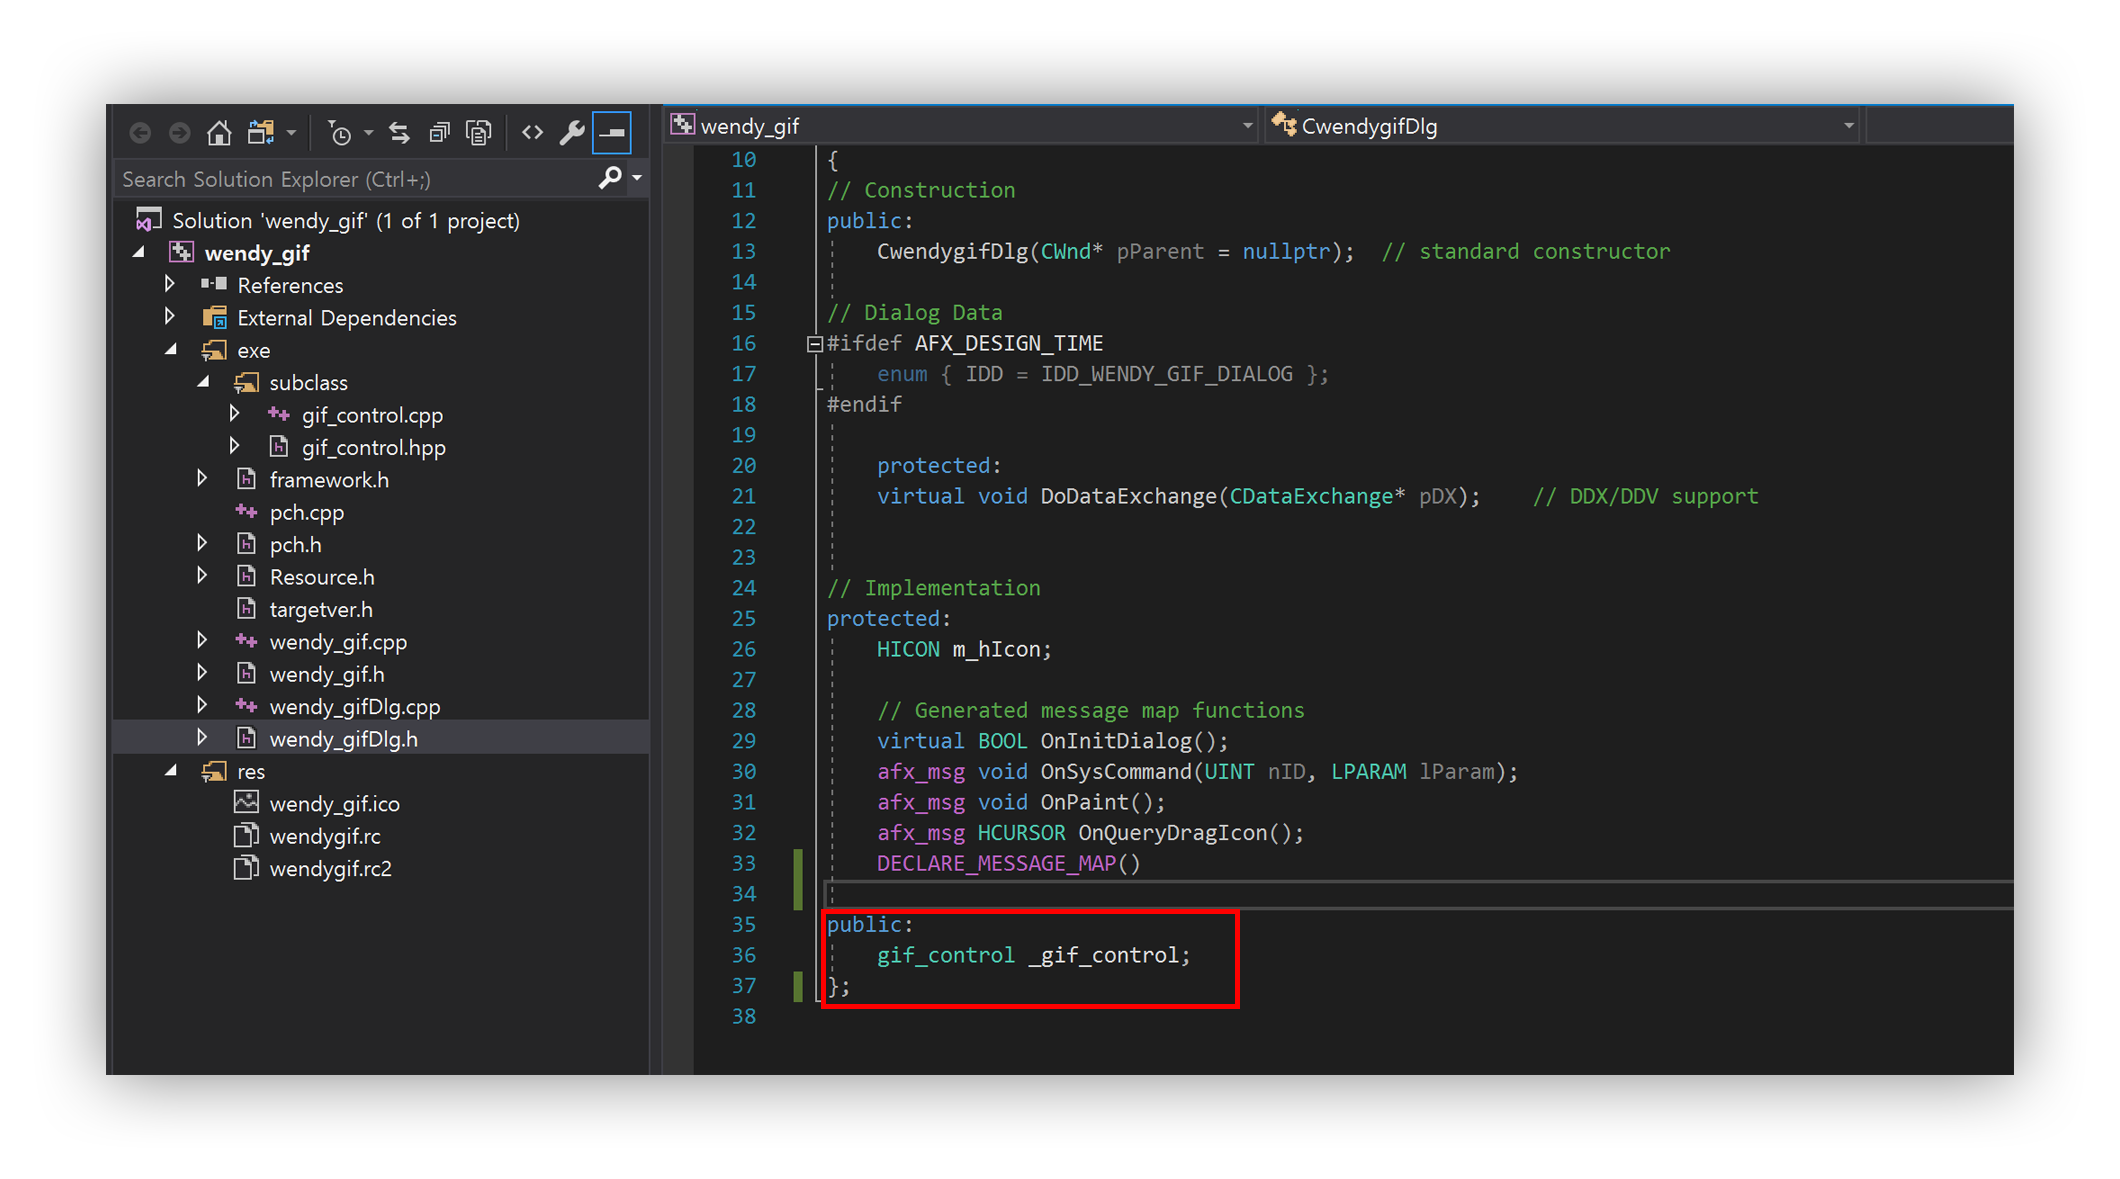Click the Pending Changes Filter clock icon
2120x1179 pixels.
click(x=340, y=132)
